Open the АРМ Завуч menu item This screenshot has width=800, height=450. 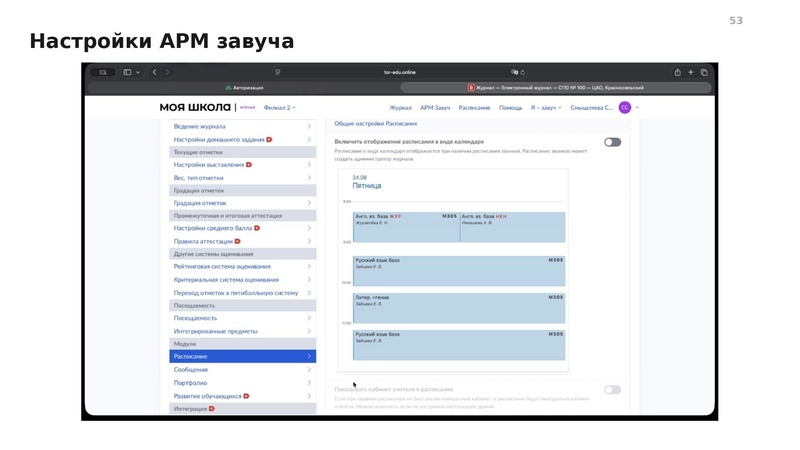point(435,108)
